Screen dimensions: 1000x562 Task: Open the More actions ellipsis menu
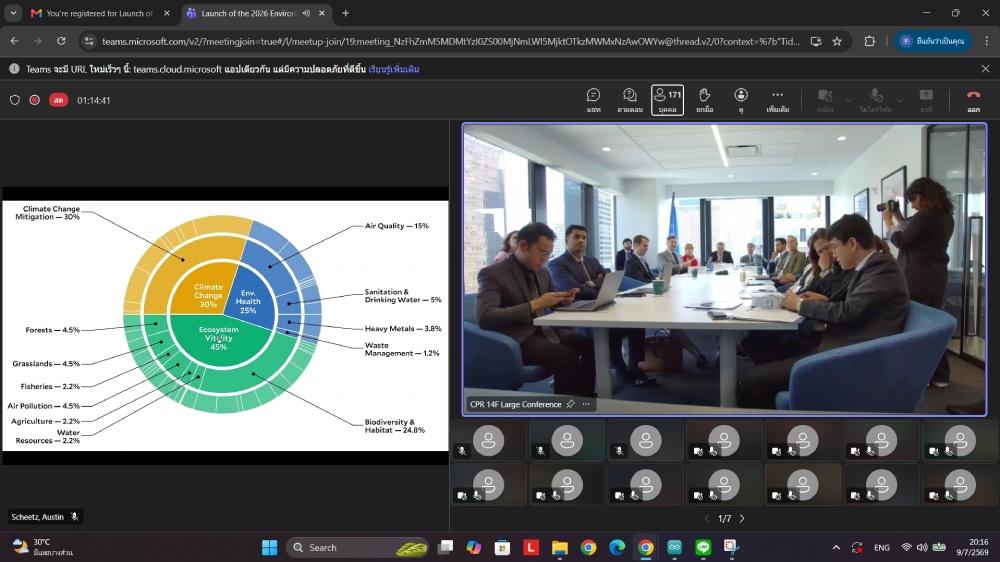coord(777,100)
